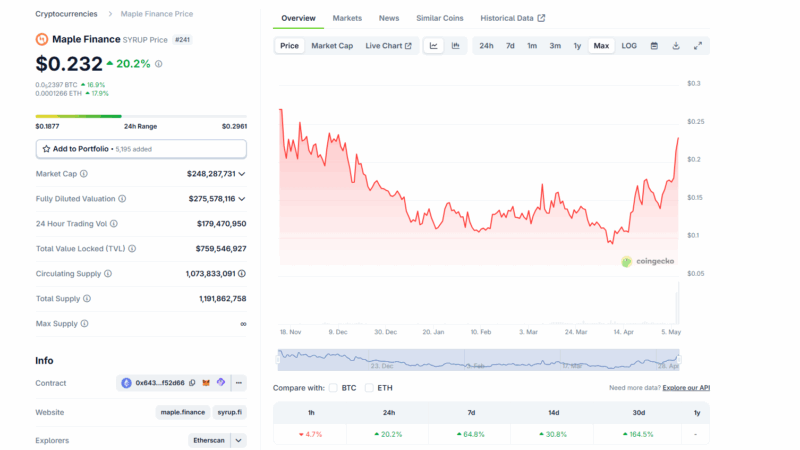Show Max Supply info icon
This screenshot has width=800, height=450.
[84, 323]
